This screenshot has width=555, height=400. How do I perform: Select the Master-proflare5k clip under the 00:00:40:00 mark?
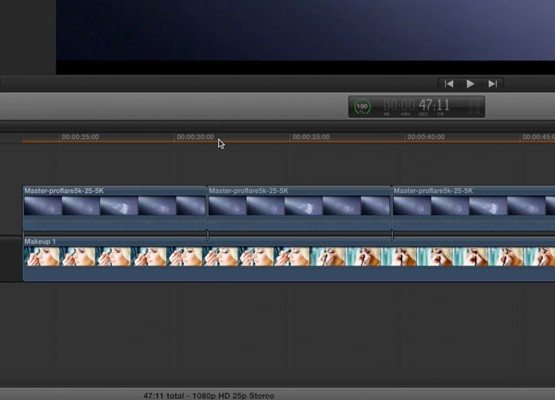coord(474,208)
